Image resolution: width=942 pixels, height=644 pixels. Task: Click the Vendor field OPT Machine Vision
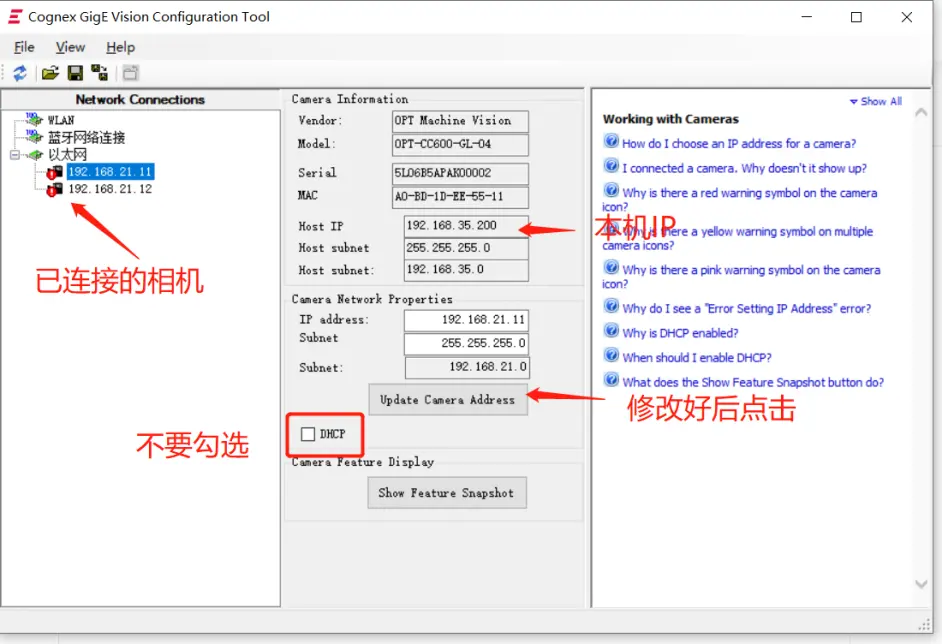point(460,121)
